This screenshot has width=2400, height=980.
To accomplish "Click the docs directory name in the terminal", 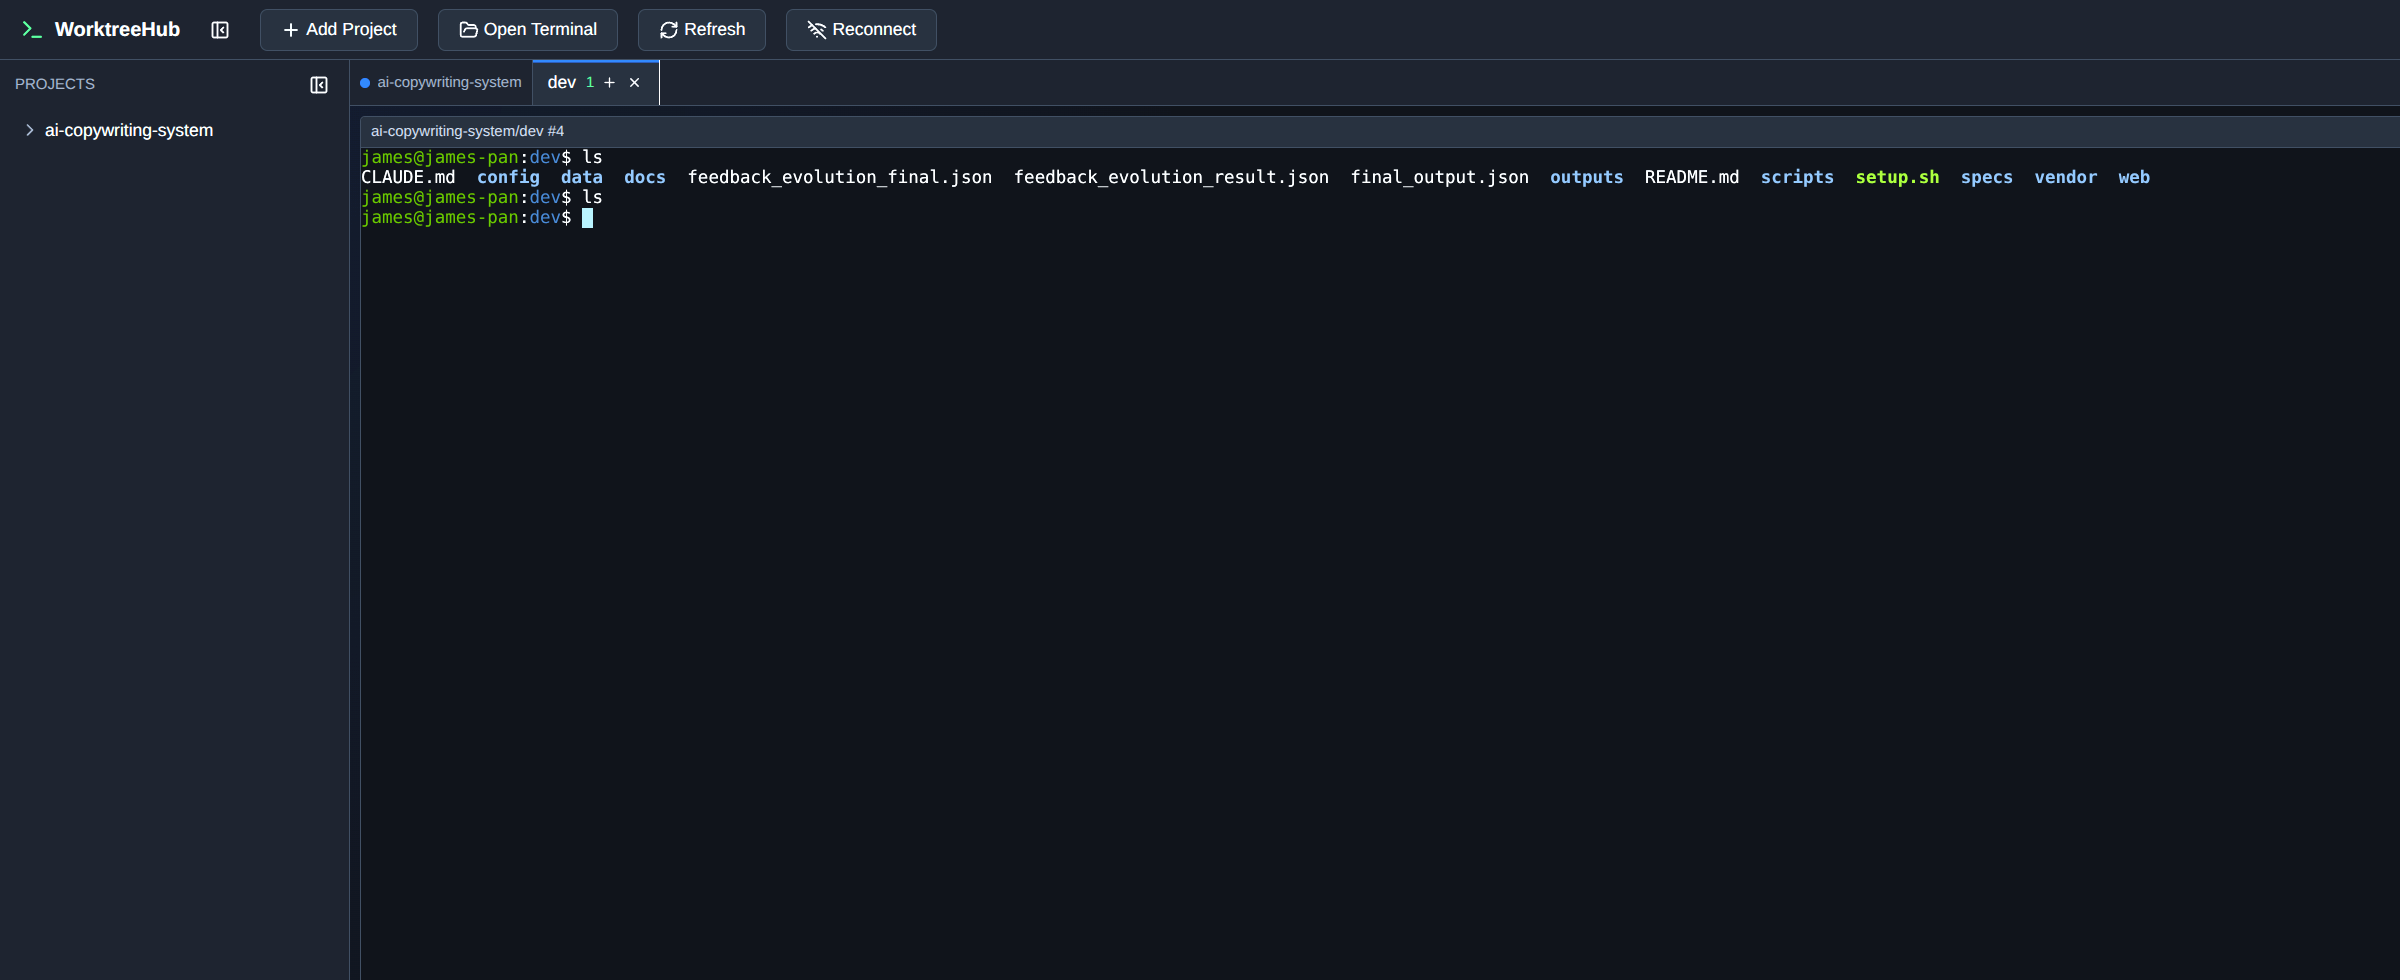I will point(645,177).
